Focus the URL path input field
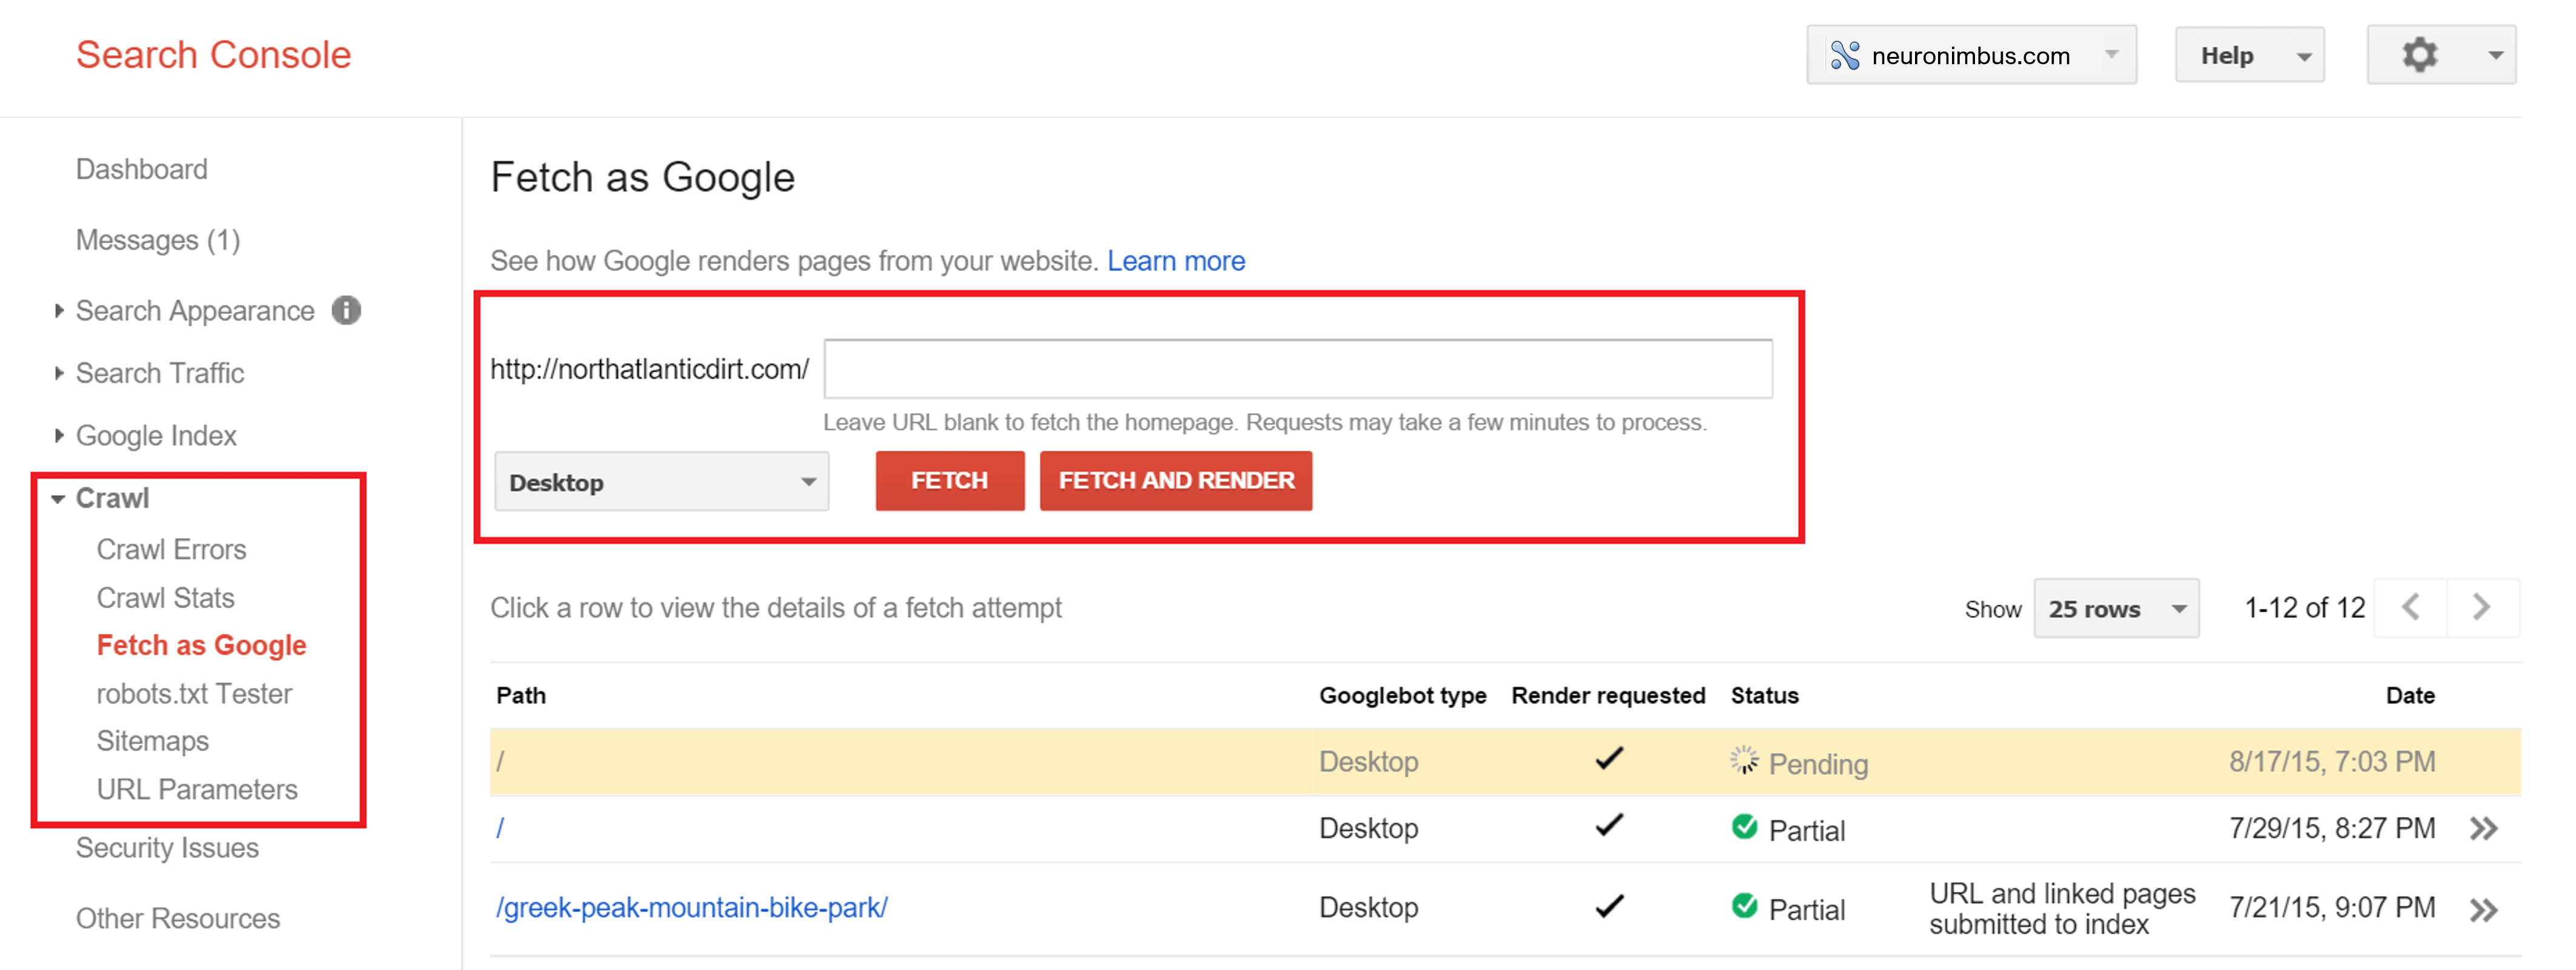This screenshot has width=2576, height=970. [x=1298, y=369]
